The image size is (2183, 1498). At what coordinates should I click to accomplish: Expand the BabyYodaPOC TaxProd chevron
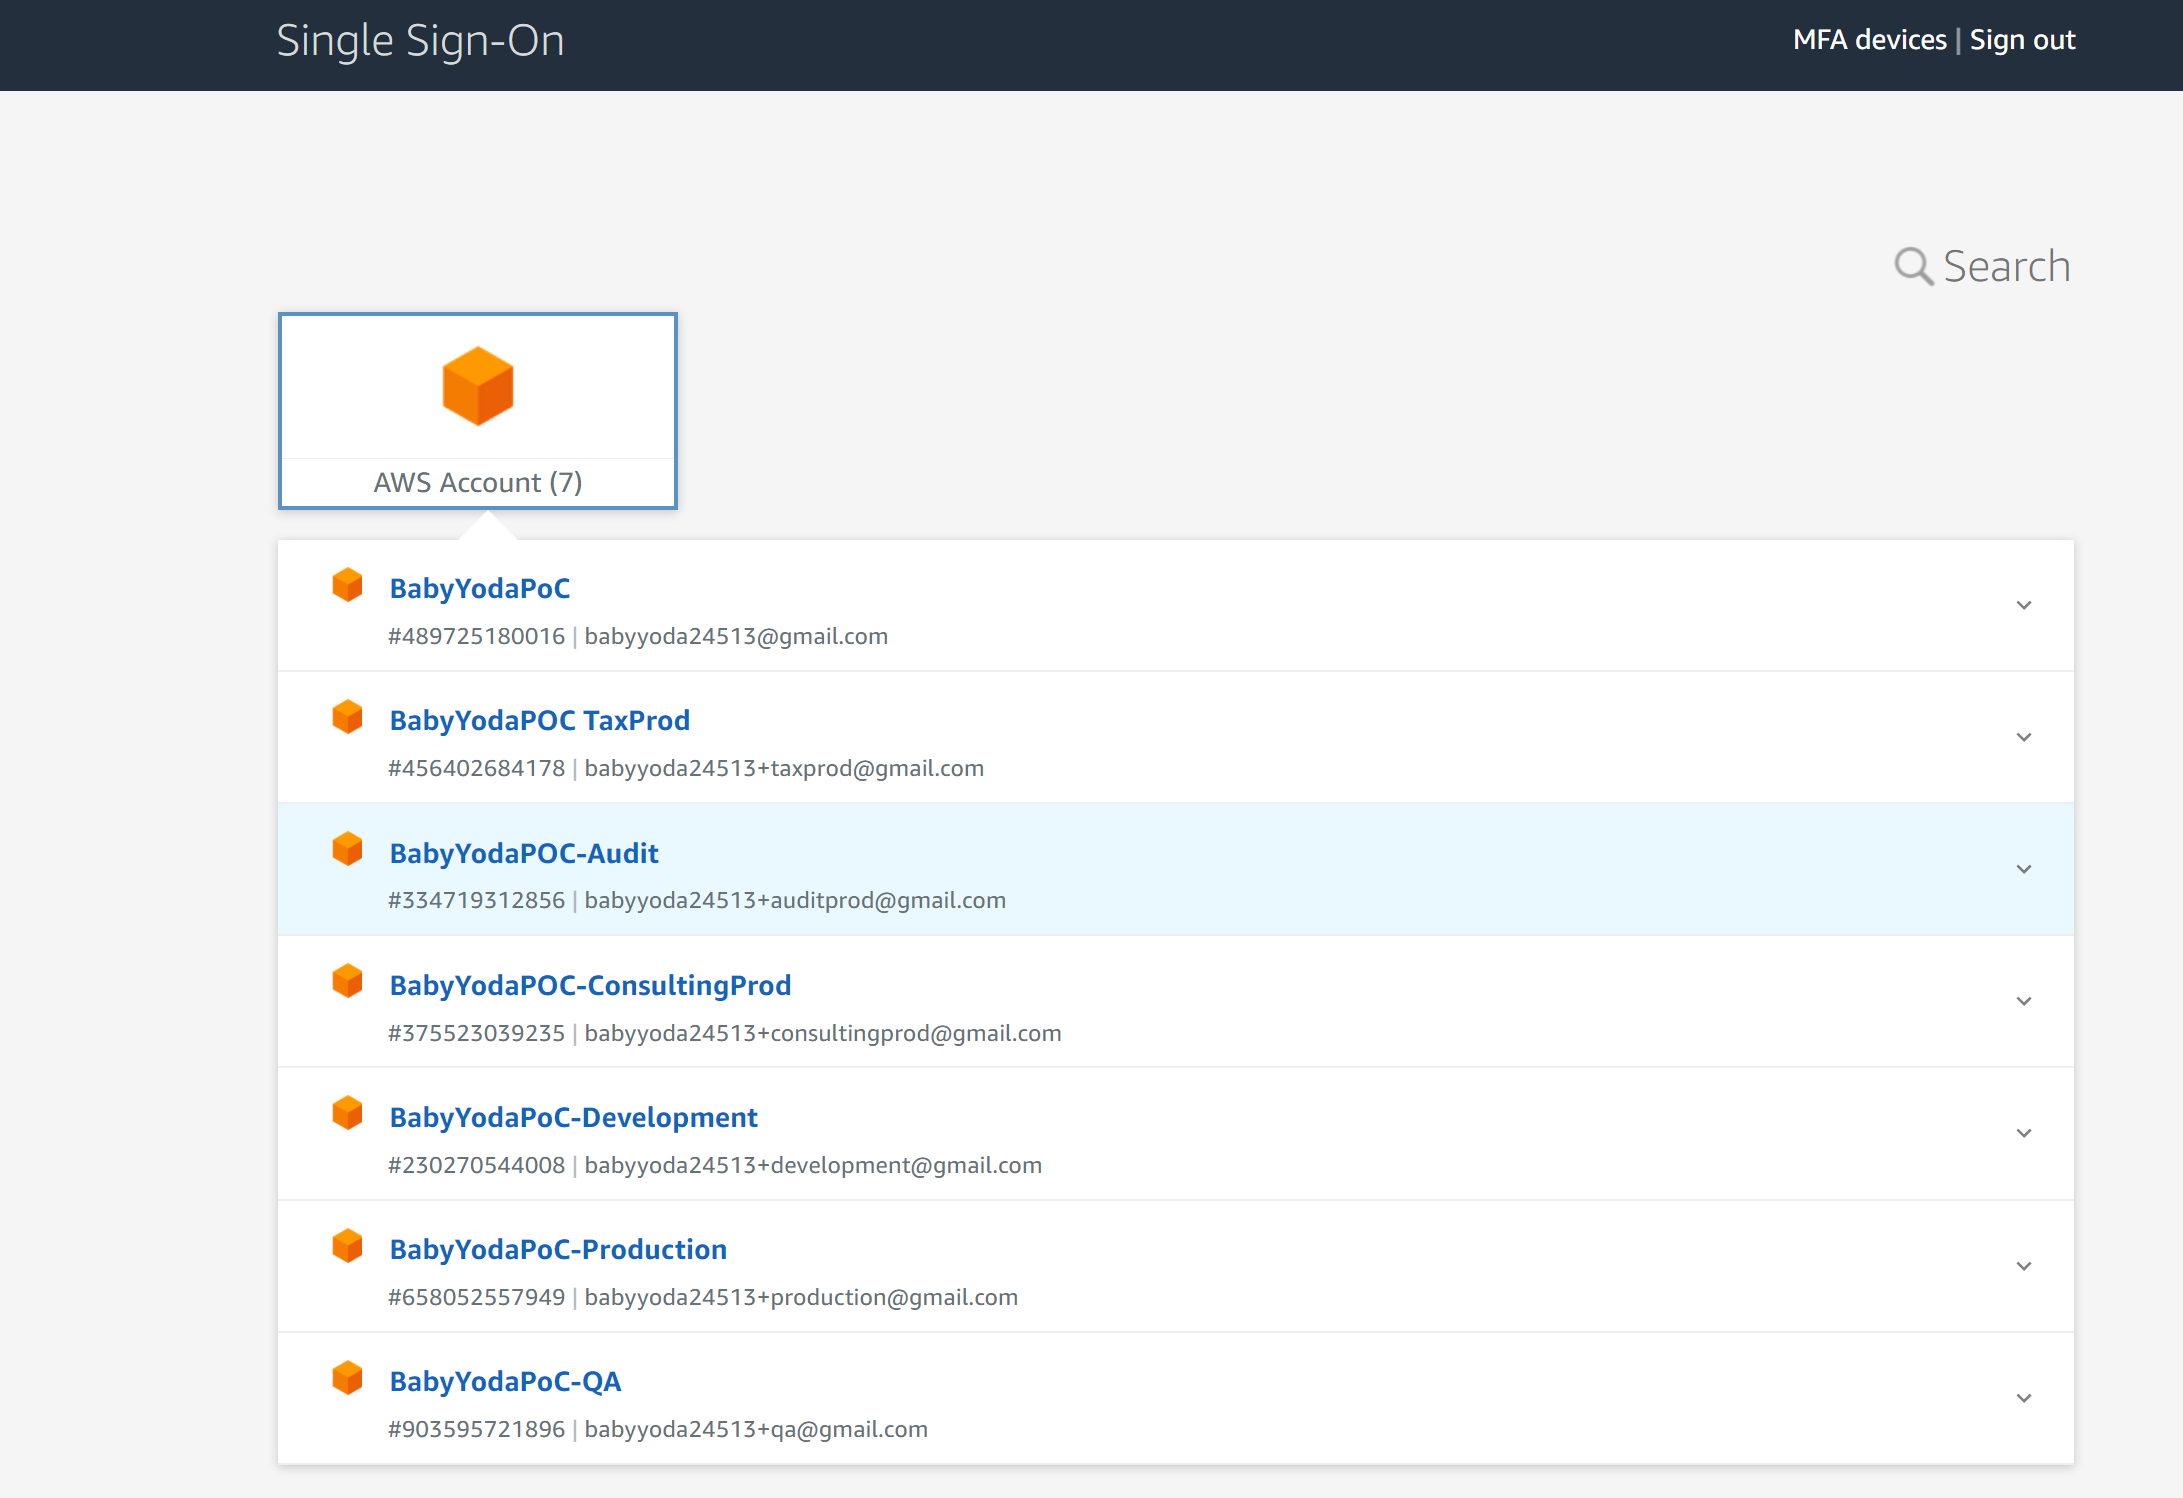point(2024,737)
